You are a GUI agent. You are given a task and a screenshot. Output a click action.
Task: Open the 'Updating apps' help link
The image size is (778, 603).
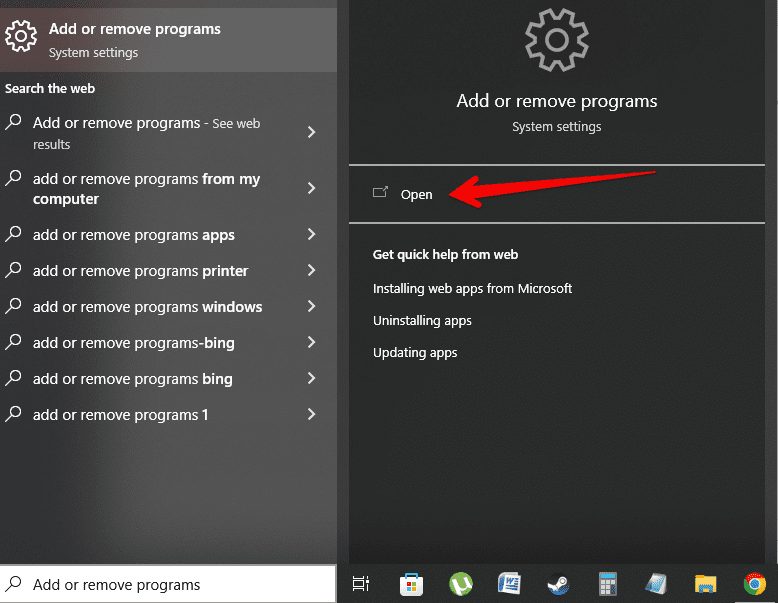(x=415, y=352)
